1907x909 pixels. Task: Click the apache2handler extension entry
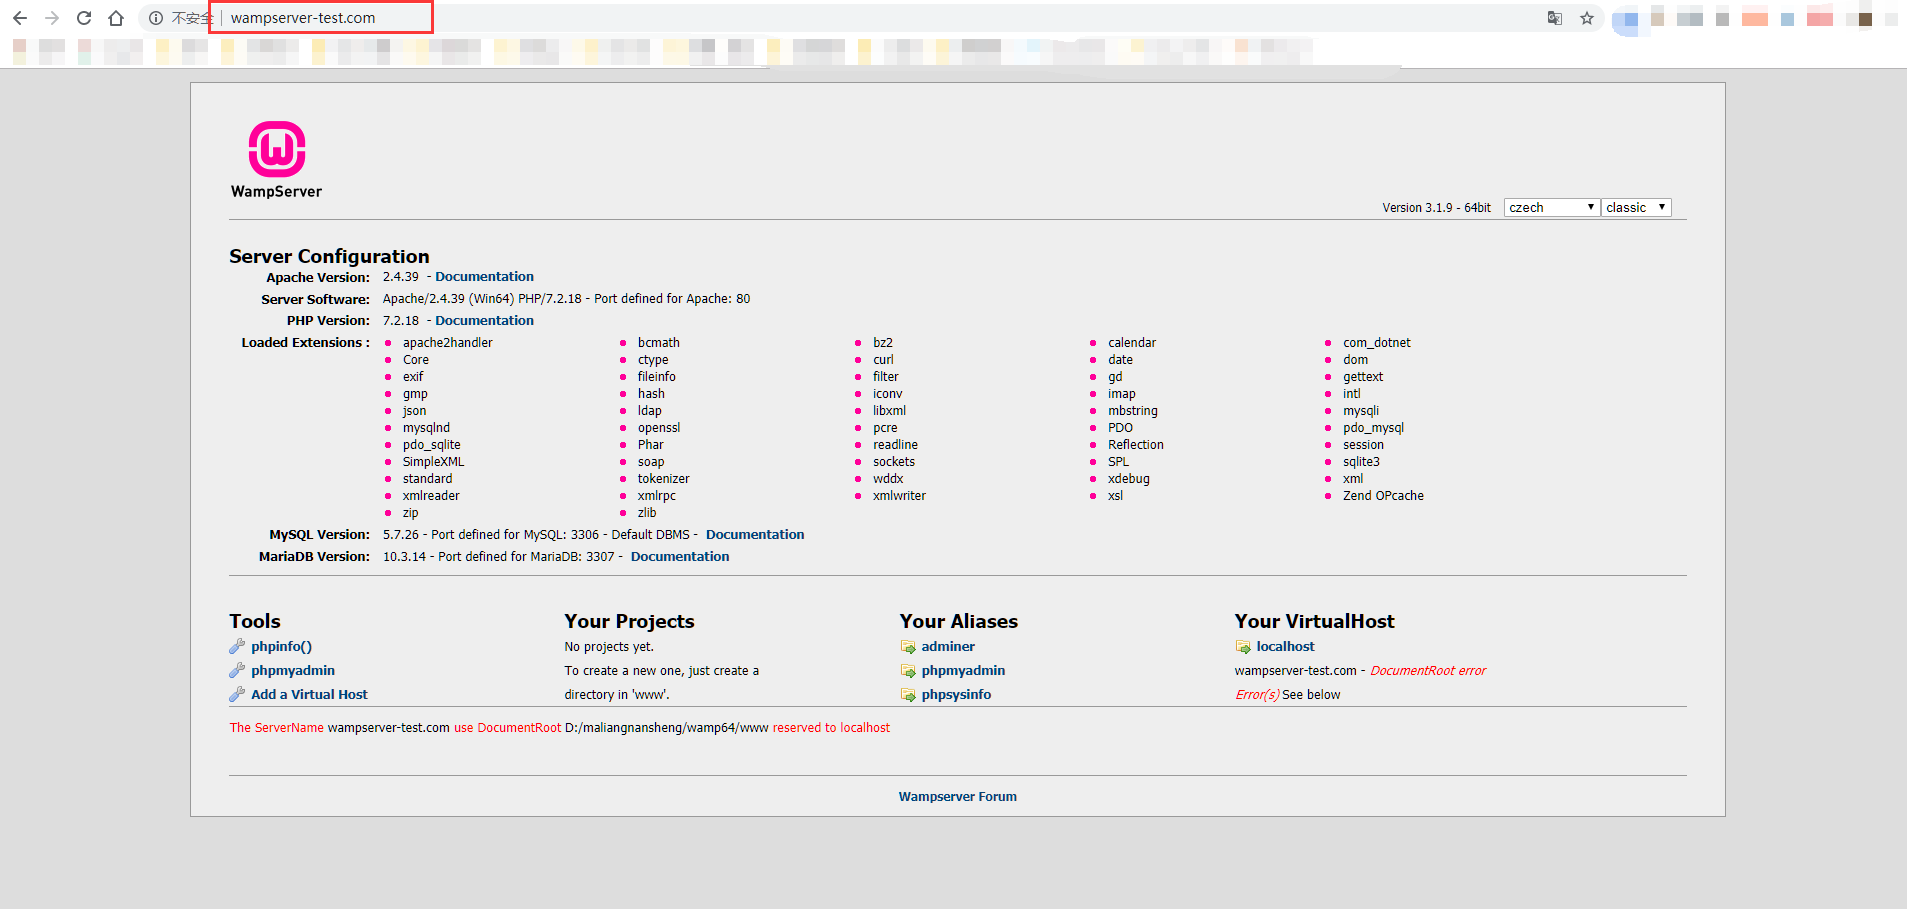pos(447,343)
